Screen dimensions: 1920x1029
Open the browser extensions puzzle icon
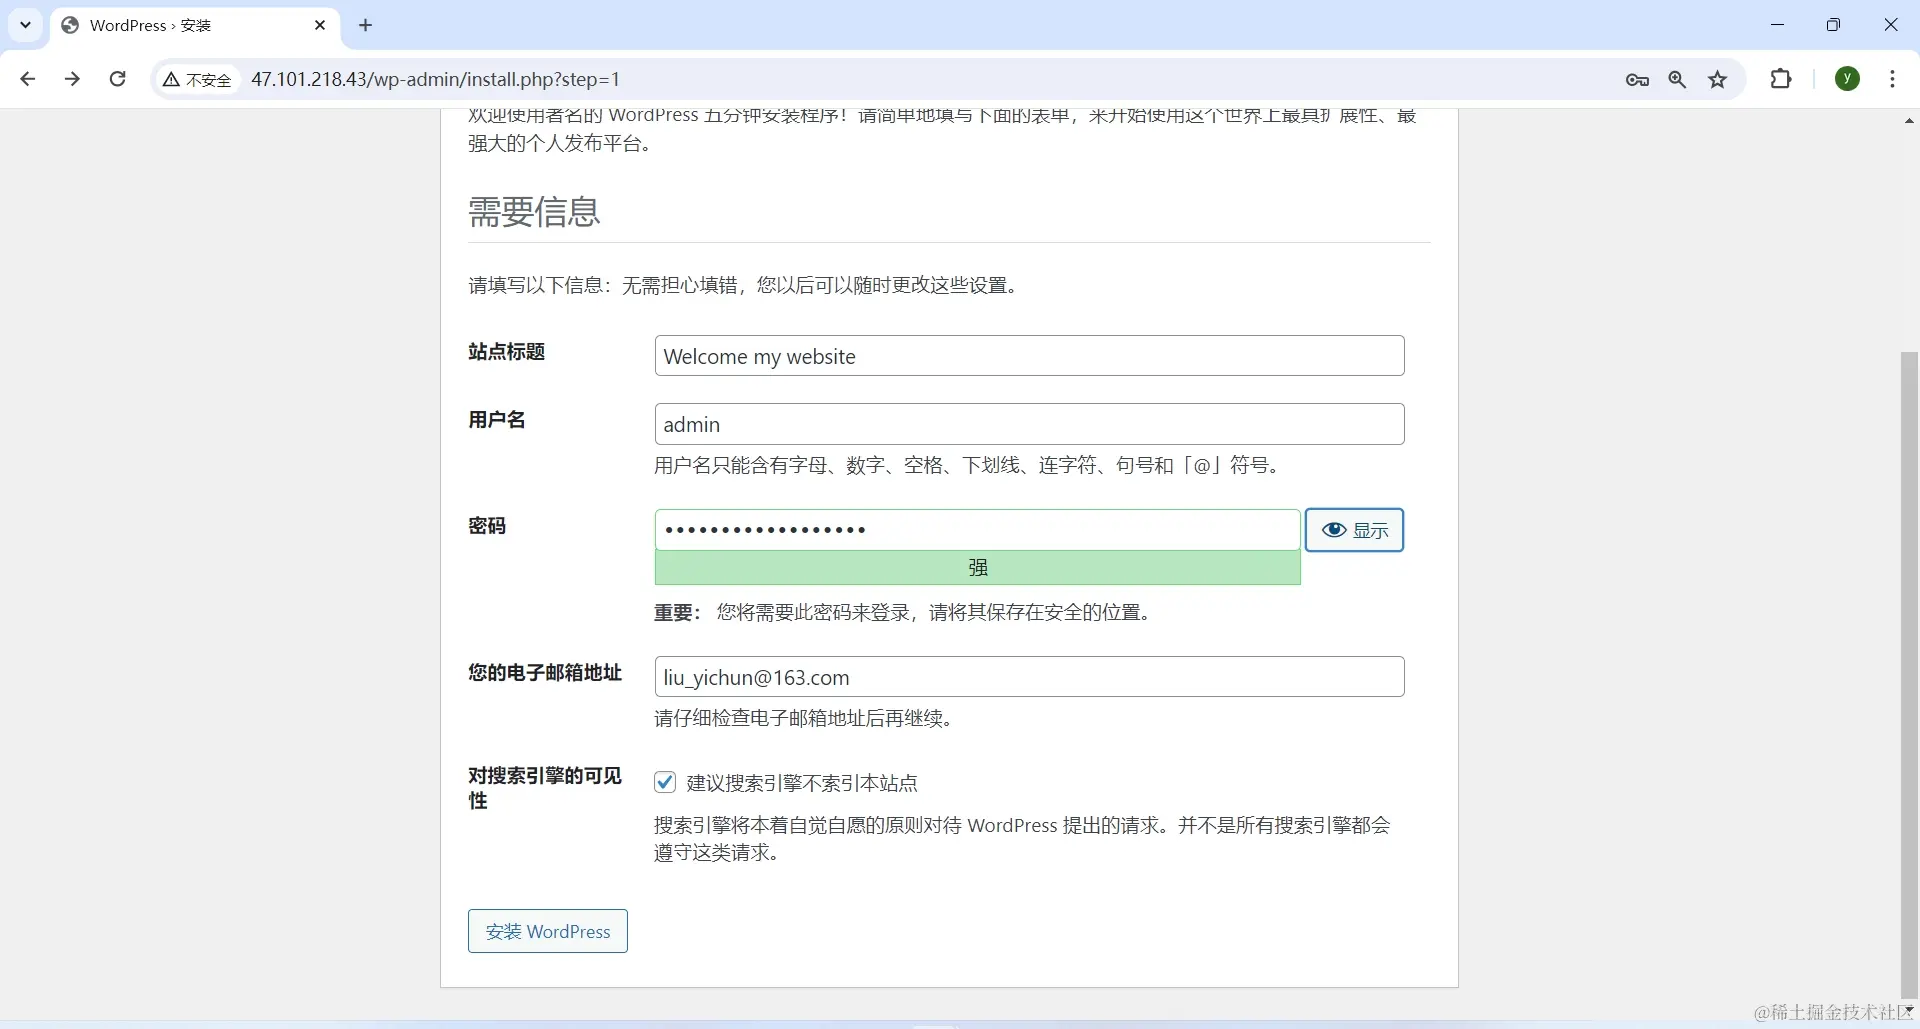point(1782,79)
